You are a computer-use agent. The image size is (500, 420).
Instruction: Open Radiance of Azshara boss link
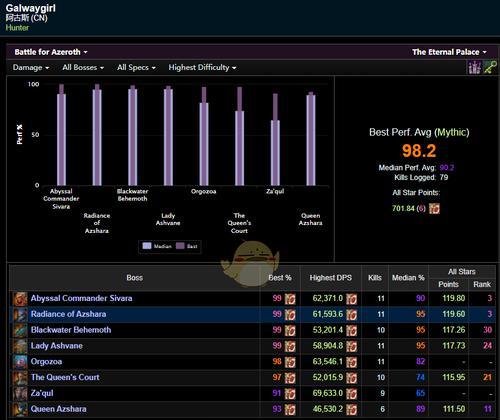pyautogui.click(x=68, y=314)
